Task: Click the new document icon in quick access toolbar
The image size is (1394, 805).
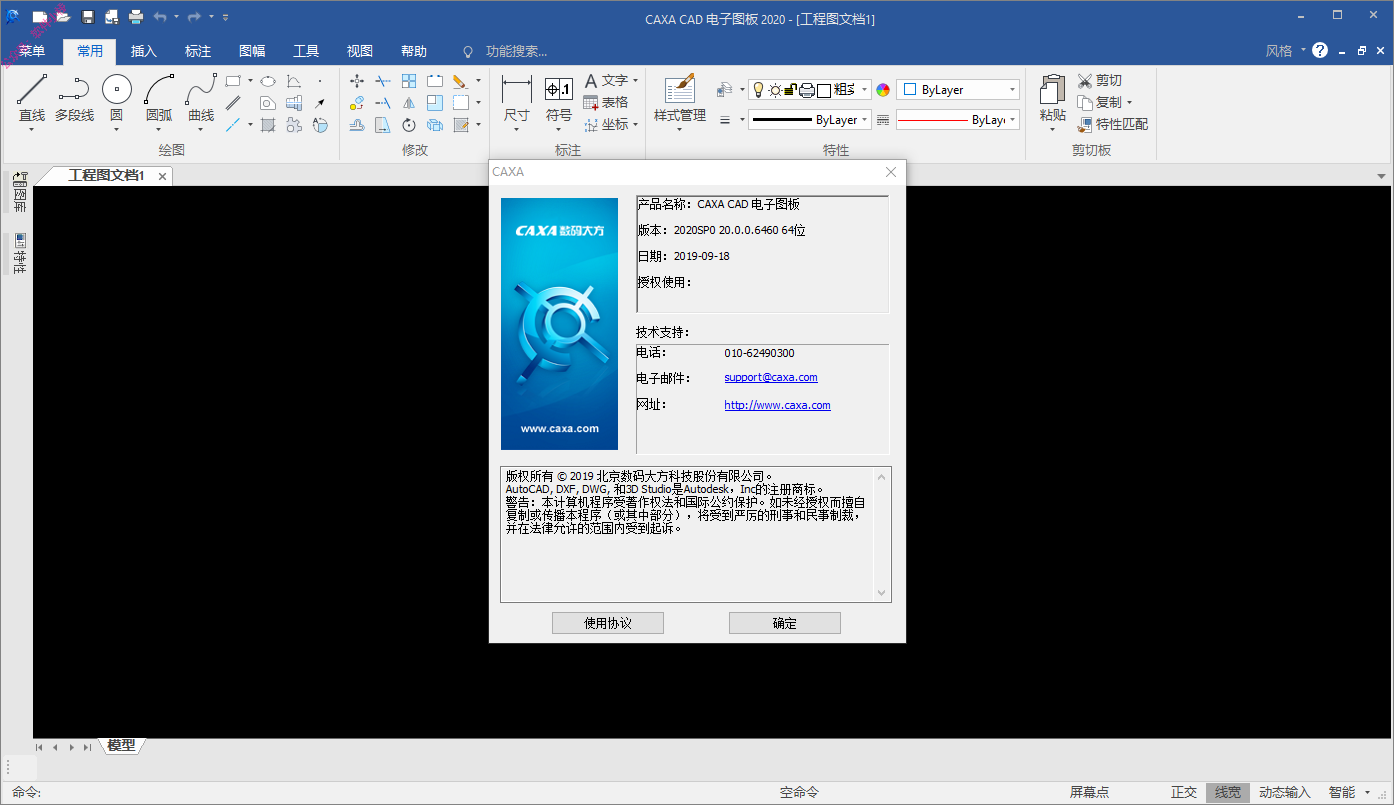Action: tap(39, 17)
